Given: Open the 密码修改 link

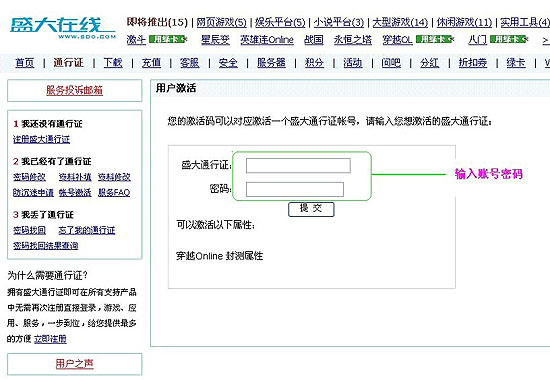Looking at the screenshot, I should (29, 177).
